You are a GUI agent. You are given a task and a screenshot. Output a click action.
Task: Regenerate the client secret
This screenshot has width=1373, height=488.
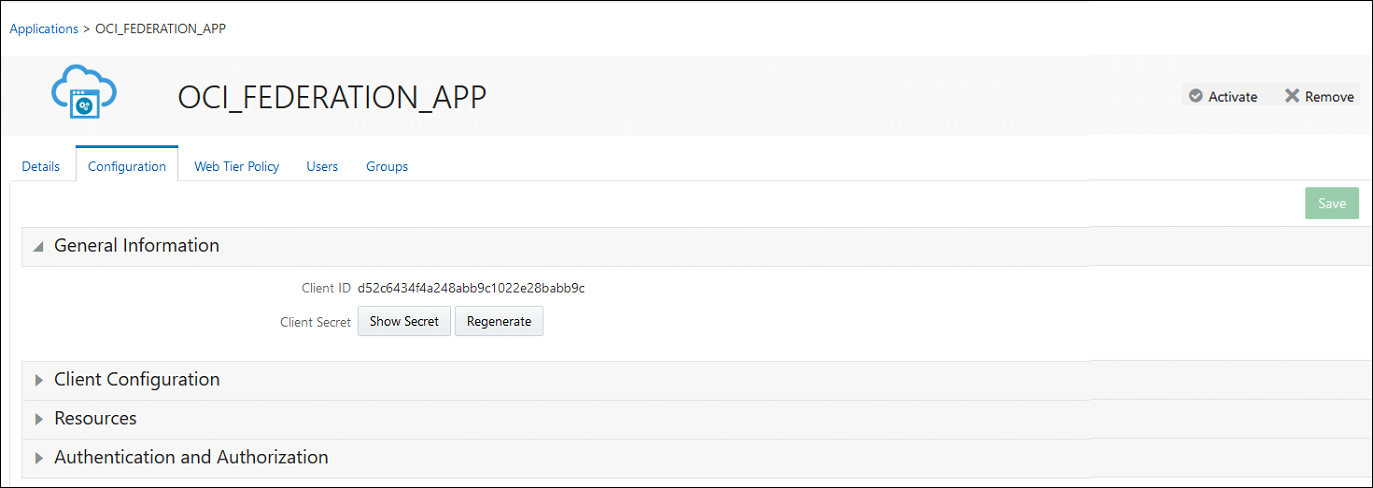click(x=499, y=321)
